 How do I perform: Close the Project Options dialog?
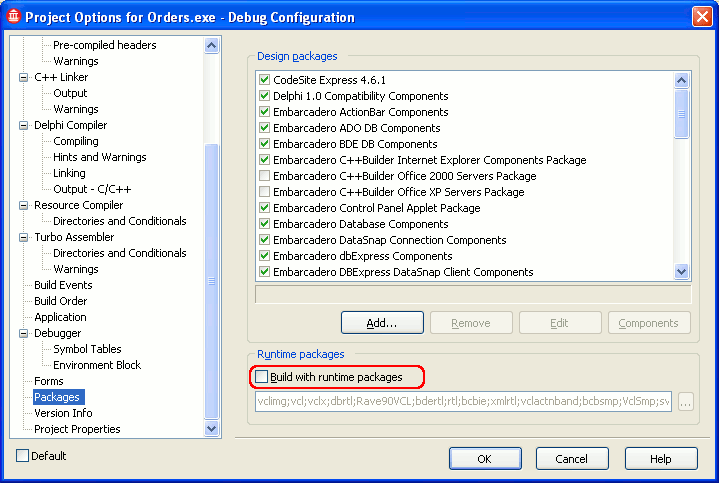(702, 17)
